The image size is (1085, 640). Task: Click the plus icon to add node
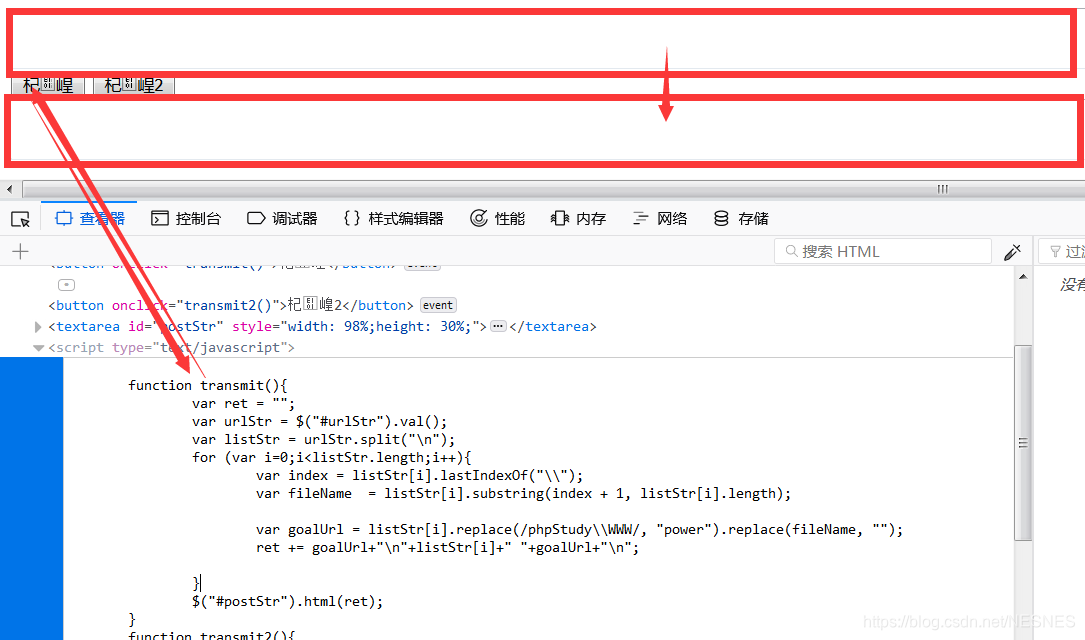21,251
